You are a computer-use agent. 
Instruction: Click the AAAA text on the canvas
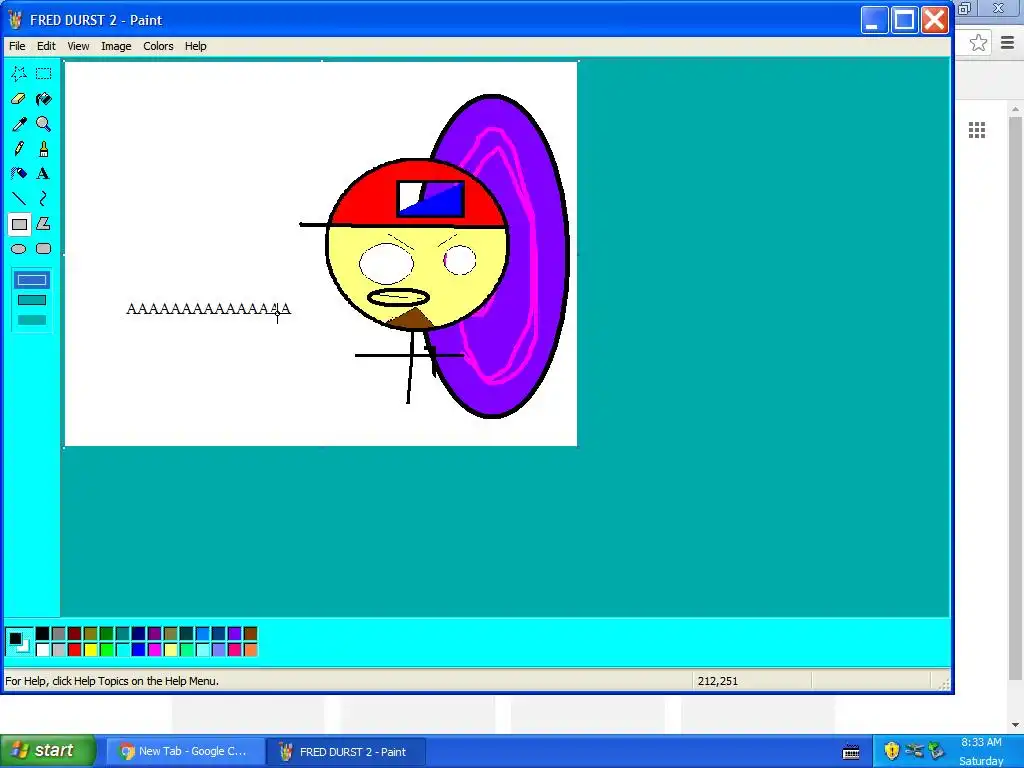[x=208, y=309]
